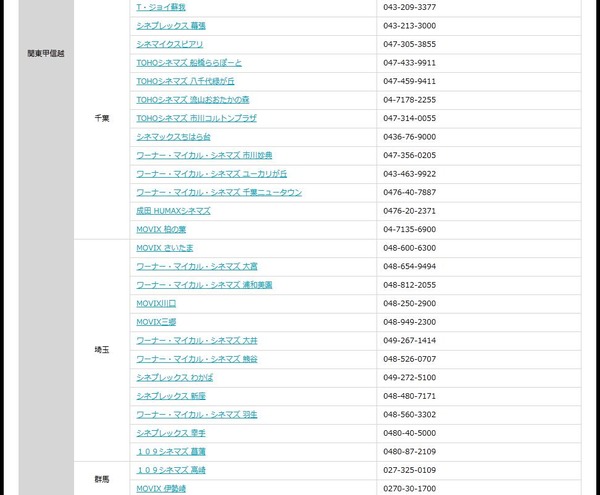Open ワーナー・マイカル・シネマズ 市川妙典 link
This screenshot has width=600, height=495.
click(x=204, y=155)
